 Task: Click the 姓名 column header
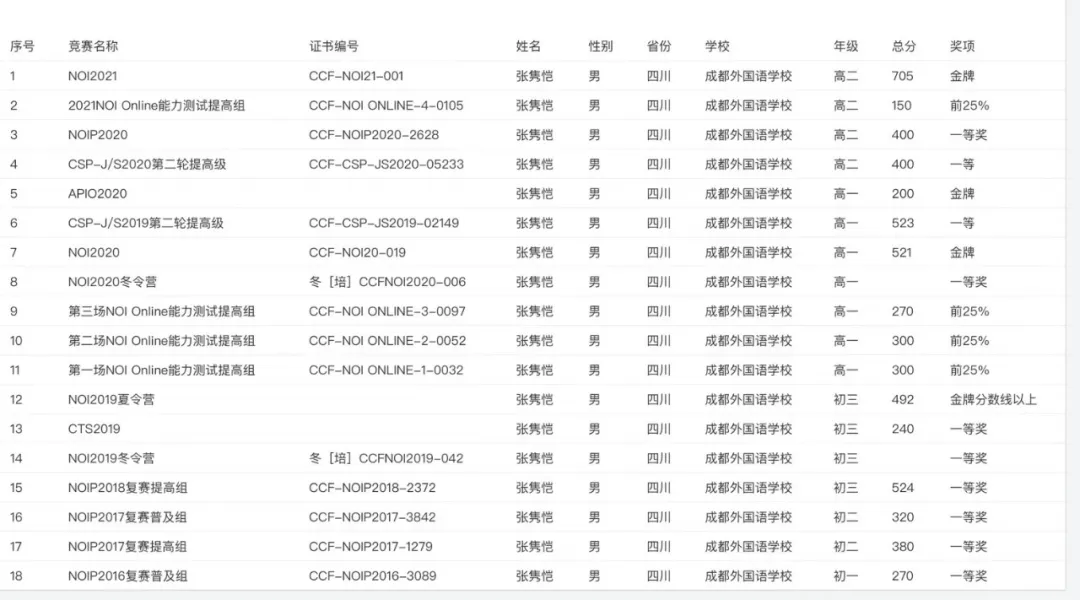click(528, 46)
